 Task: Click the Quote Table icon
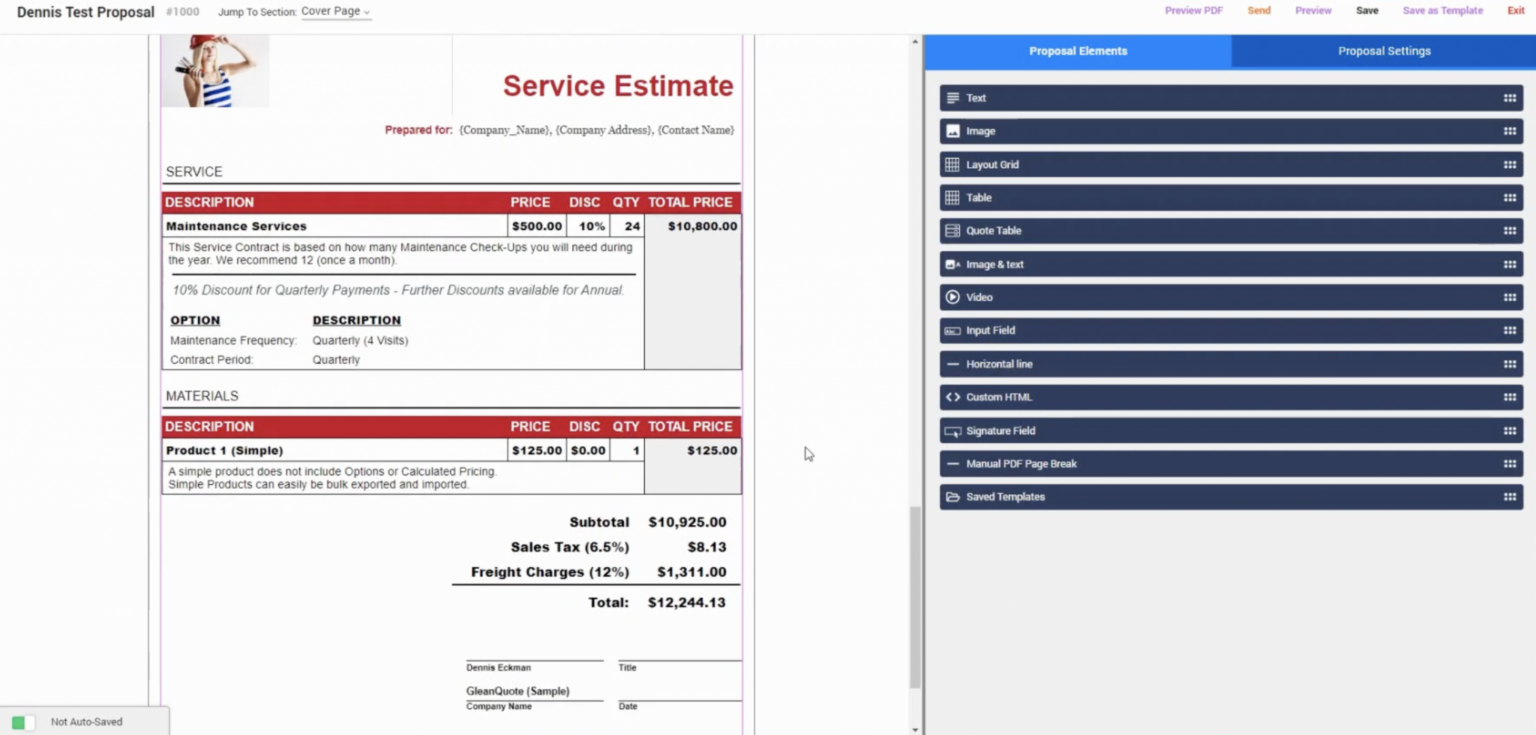click(952, 231)
